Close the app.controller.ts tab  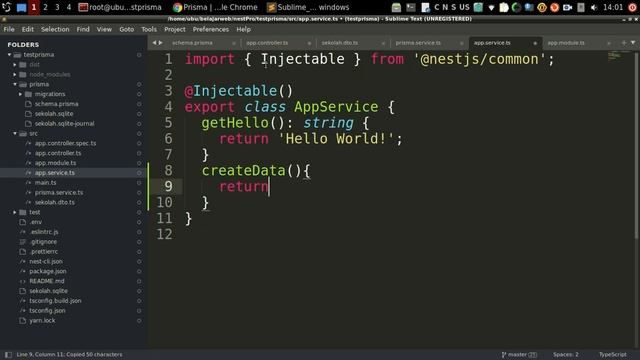pyautogui.click(x=309, y=43)
